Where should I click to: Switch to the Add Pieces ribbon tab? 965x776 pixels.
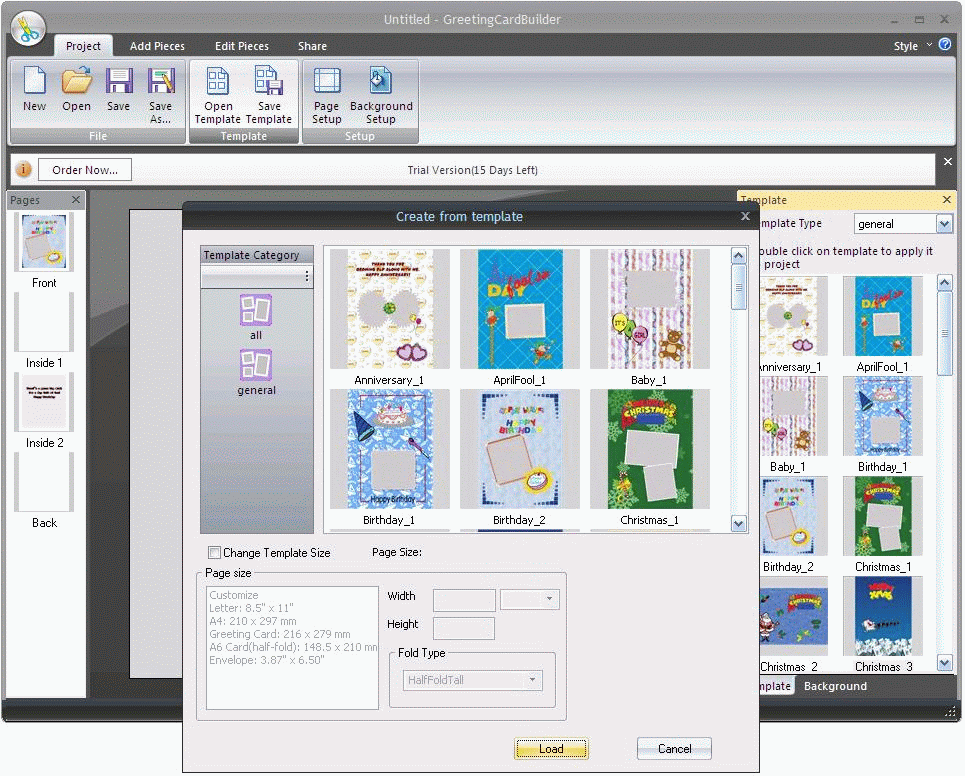pos(157,46)
